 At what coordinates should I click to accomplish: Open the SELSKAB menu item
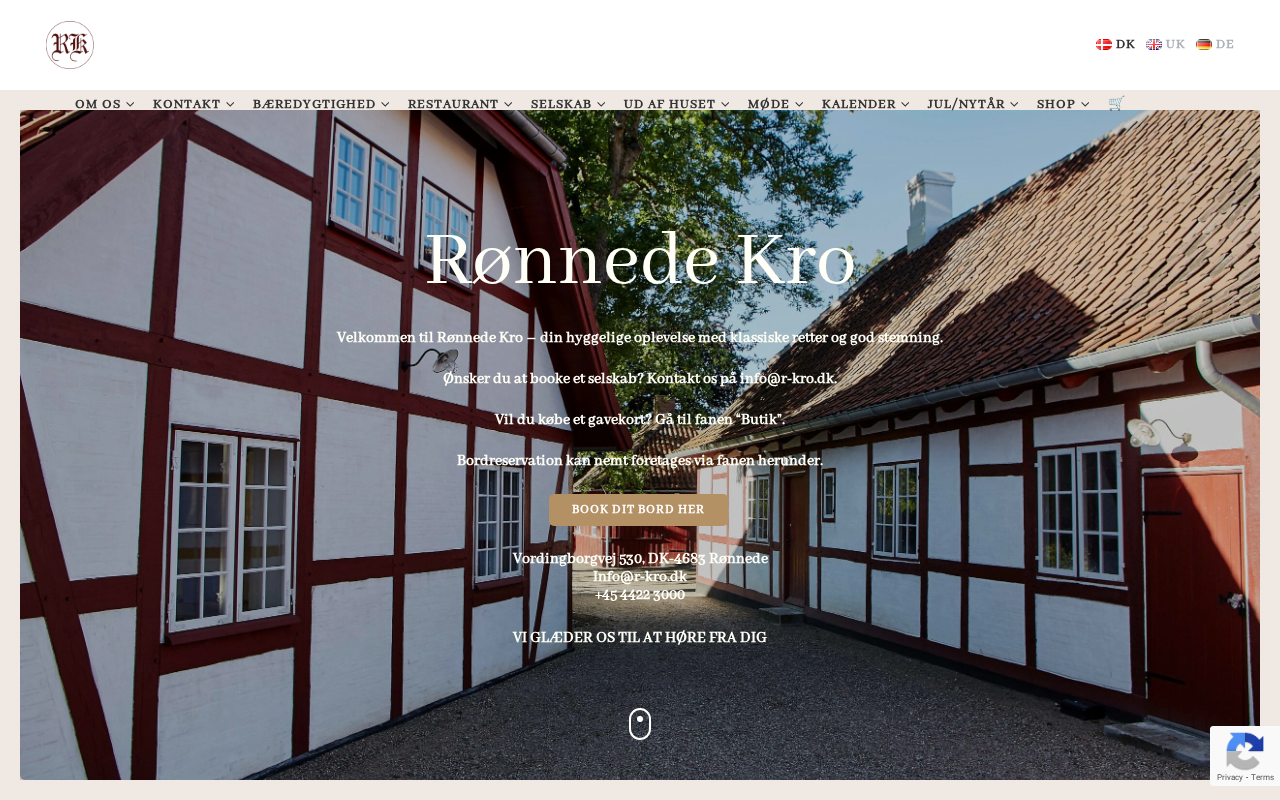coord(568,104)
